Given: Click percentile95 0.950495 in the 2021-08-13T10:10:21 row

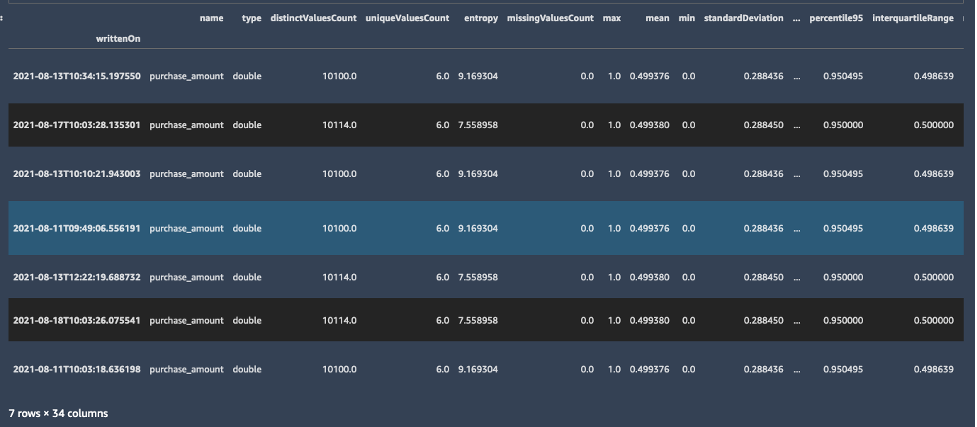Looking at the screenshot, I should tap(843, 174).
